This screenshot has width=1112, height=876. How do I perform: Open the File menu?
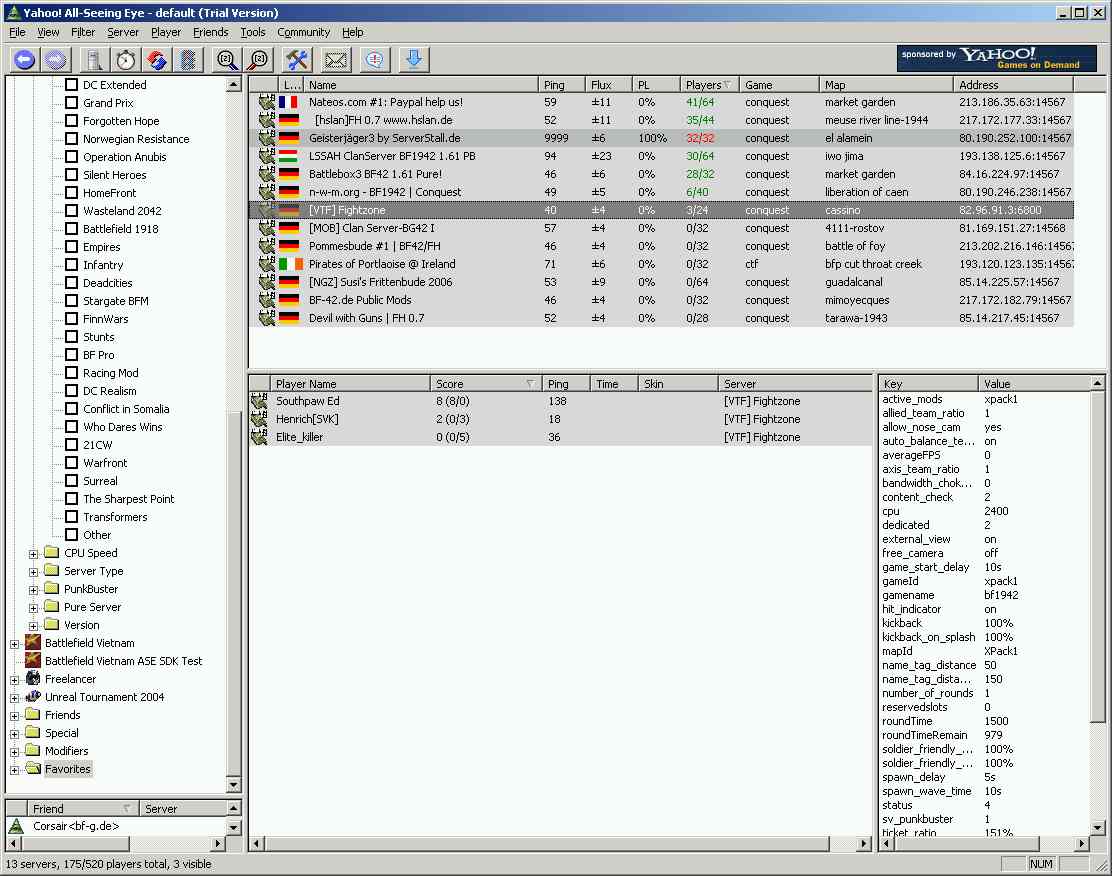17,32
